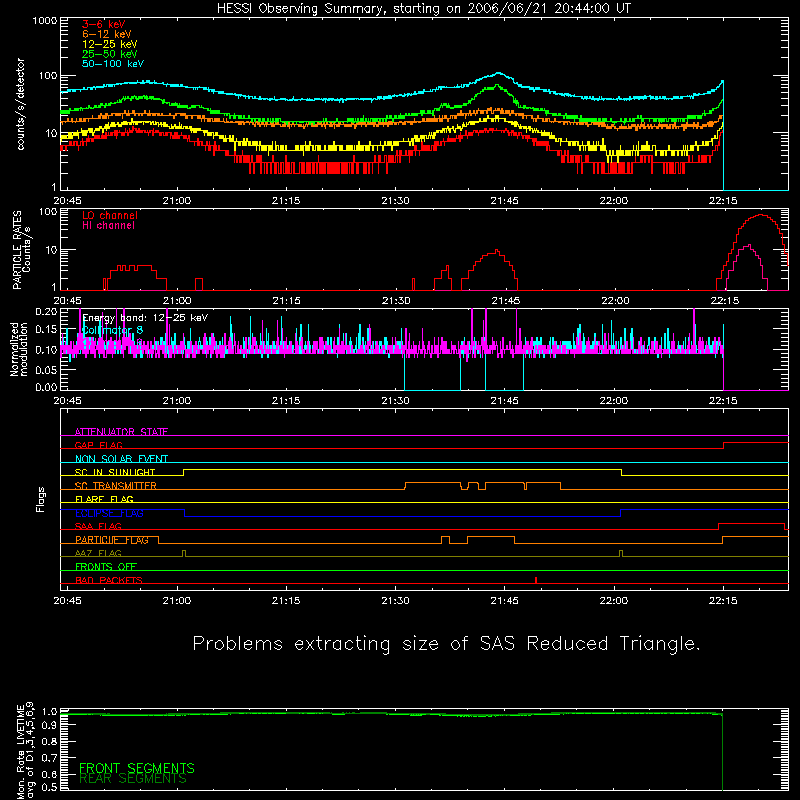The height and width of the screenshot is (800, 800).
Task: Select the red 3-6 keV legend entry
Action: (103, 24)
